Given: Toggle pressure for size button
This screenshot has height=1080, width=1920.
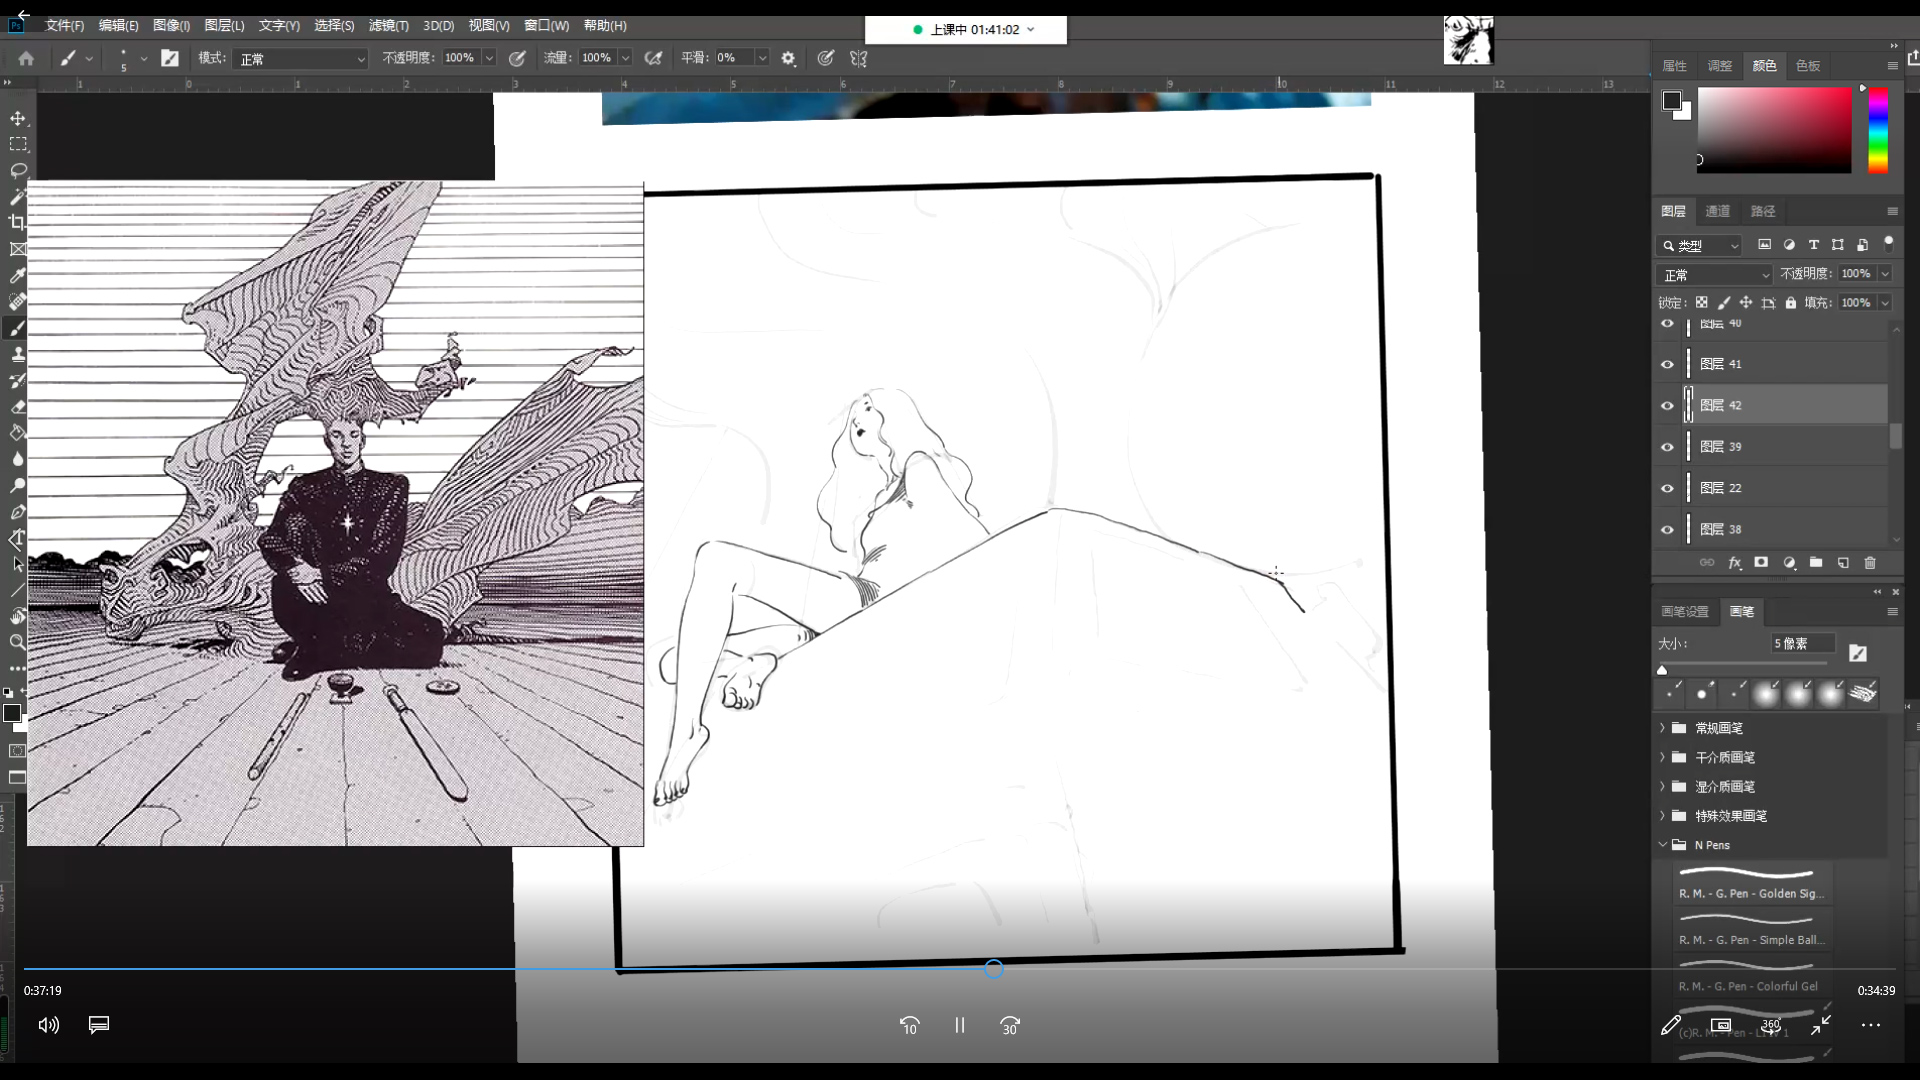Looking at the screenshot, I should (825, 58).
